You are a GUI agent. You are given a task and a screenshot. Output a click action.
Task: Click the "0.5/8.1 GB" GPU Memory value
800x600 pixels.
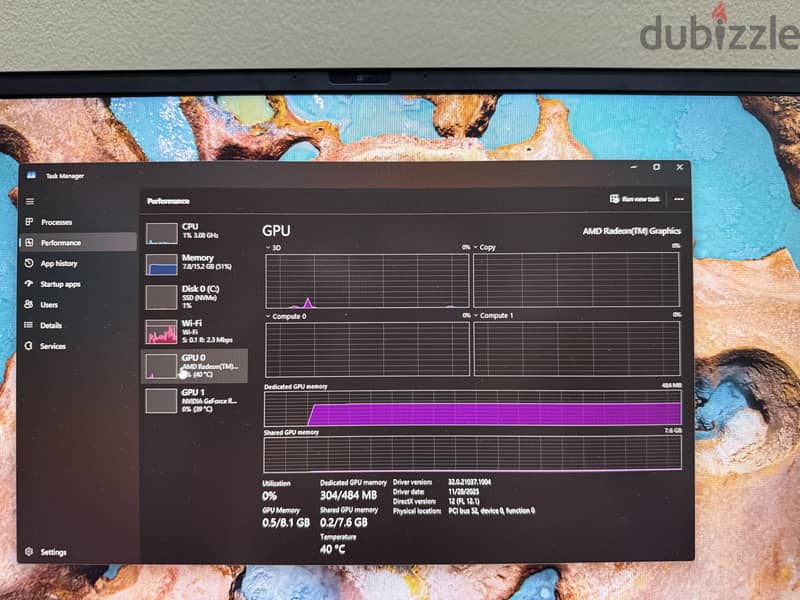(286, 522)
